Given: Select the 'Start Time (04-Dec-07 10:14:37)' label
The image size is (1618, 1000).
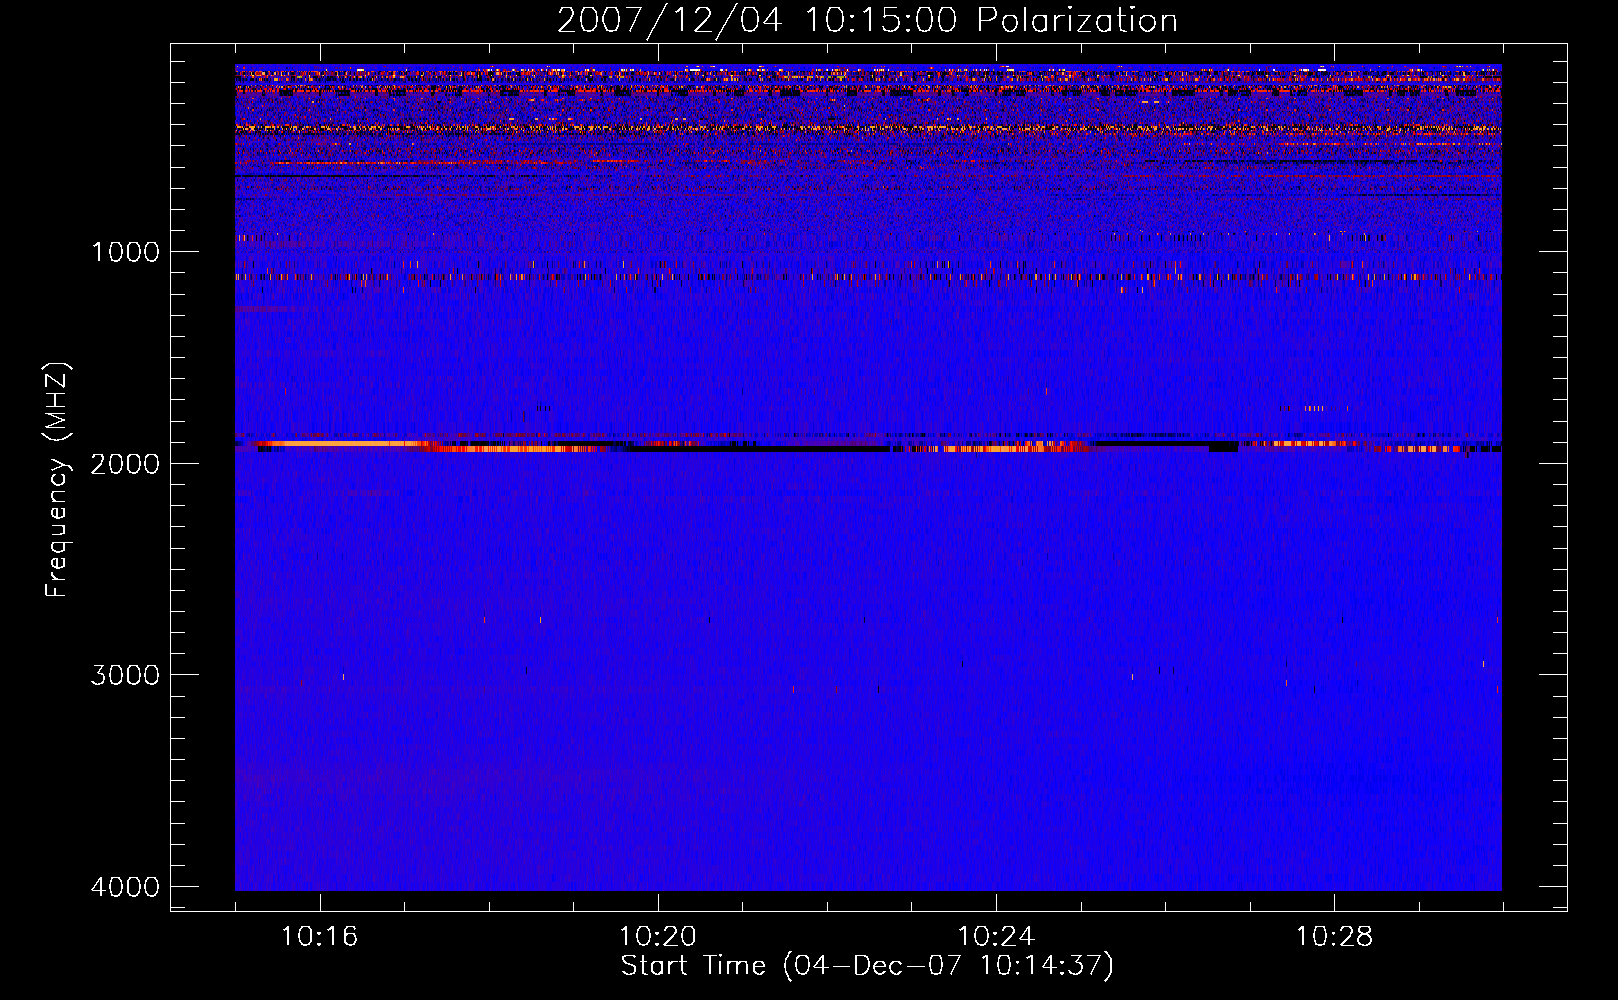Looking at the screenshot, I should (x=867, y=966).
